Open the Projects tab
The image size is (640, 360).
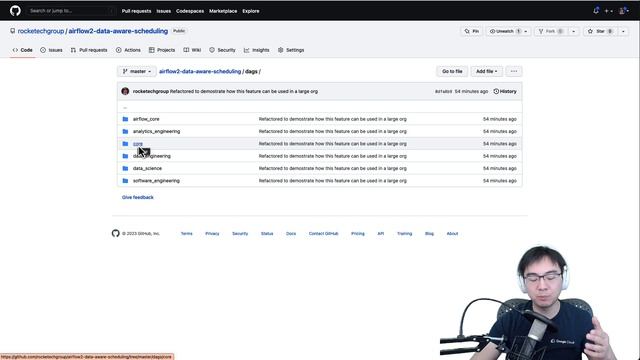pyautogui.click(x=162, y=50)
